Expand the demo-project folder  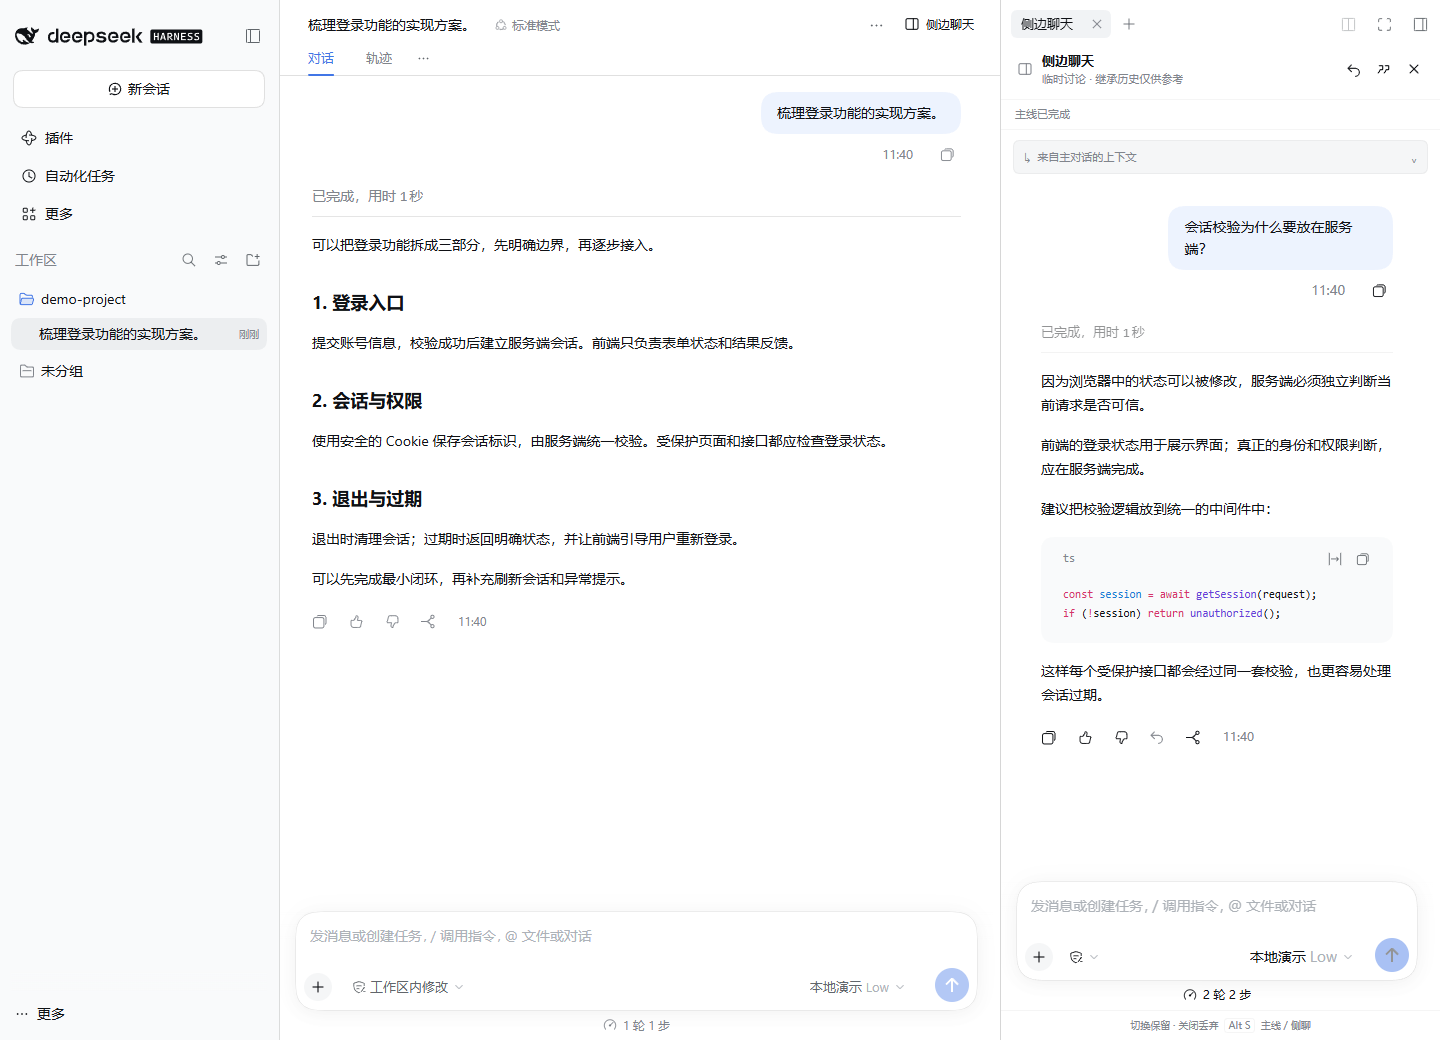click(x=139, y=299)
